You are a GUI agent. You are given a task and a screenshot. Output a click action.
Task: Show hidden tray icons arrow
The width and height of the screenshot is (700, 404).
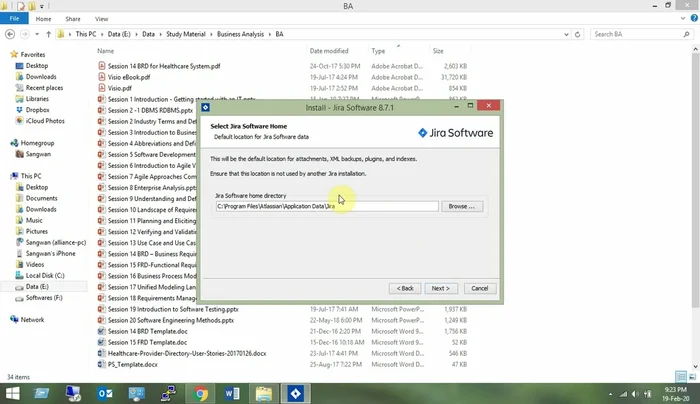coord(610,394)
